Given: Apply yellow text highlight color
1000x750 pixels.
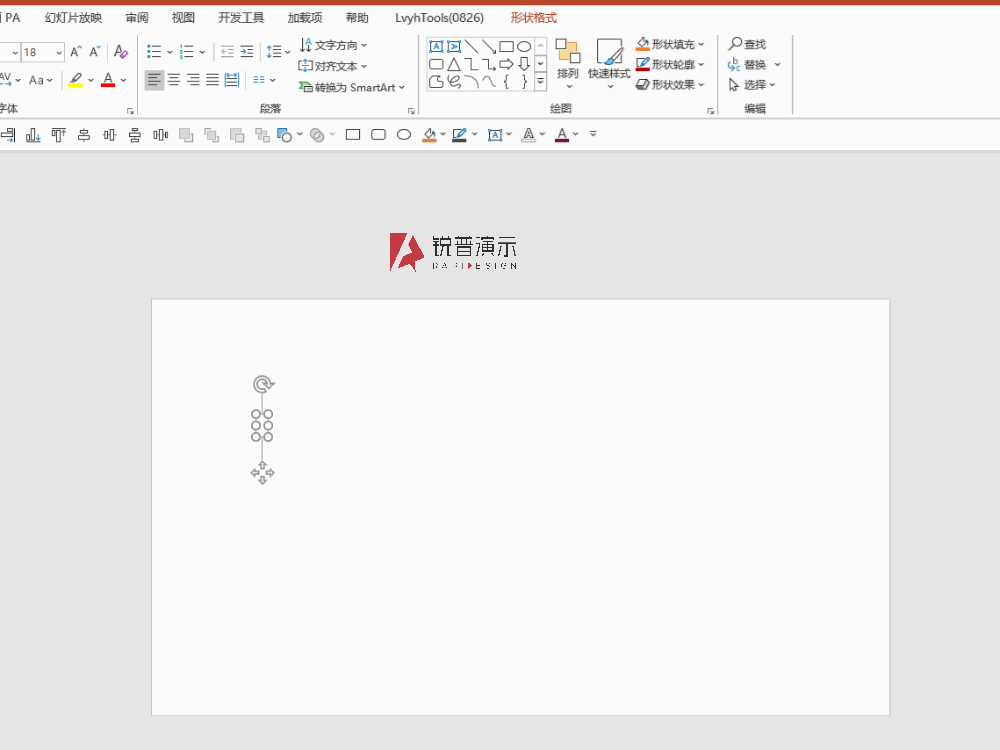Looking at the screenshot, I should click(x=76, y=80).
